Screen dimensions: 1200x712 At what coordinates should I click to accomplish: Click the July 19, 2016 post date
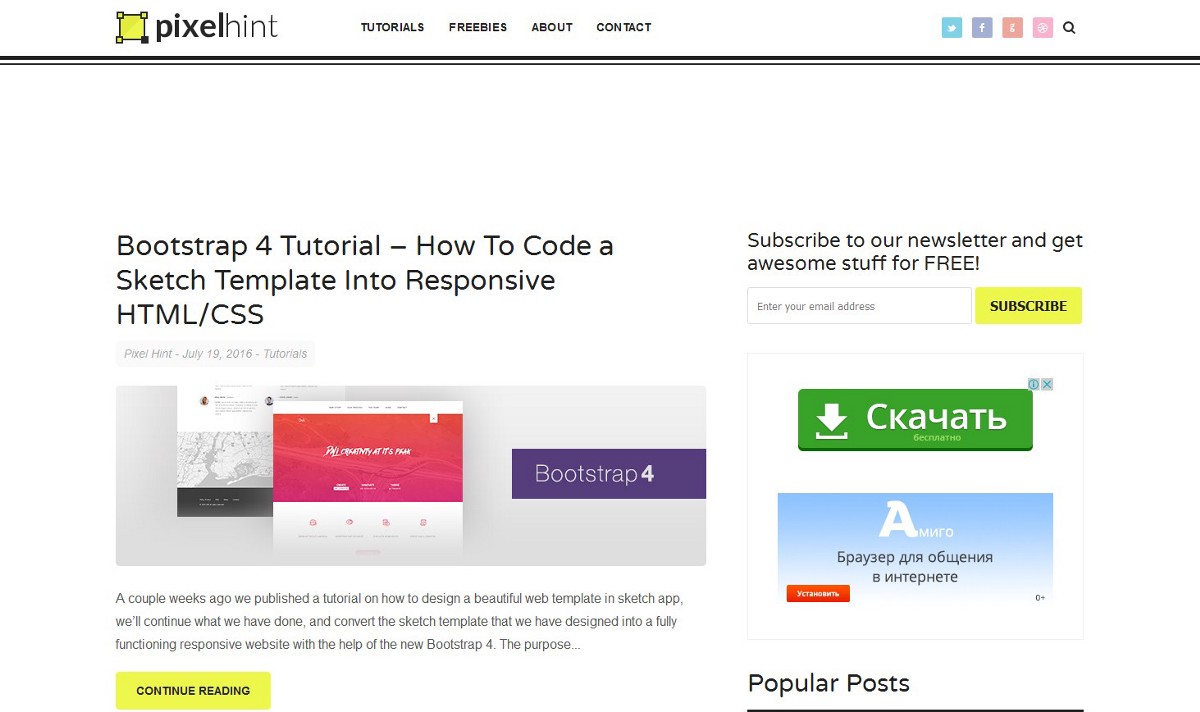[x=217, y=354]
